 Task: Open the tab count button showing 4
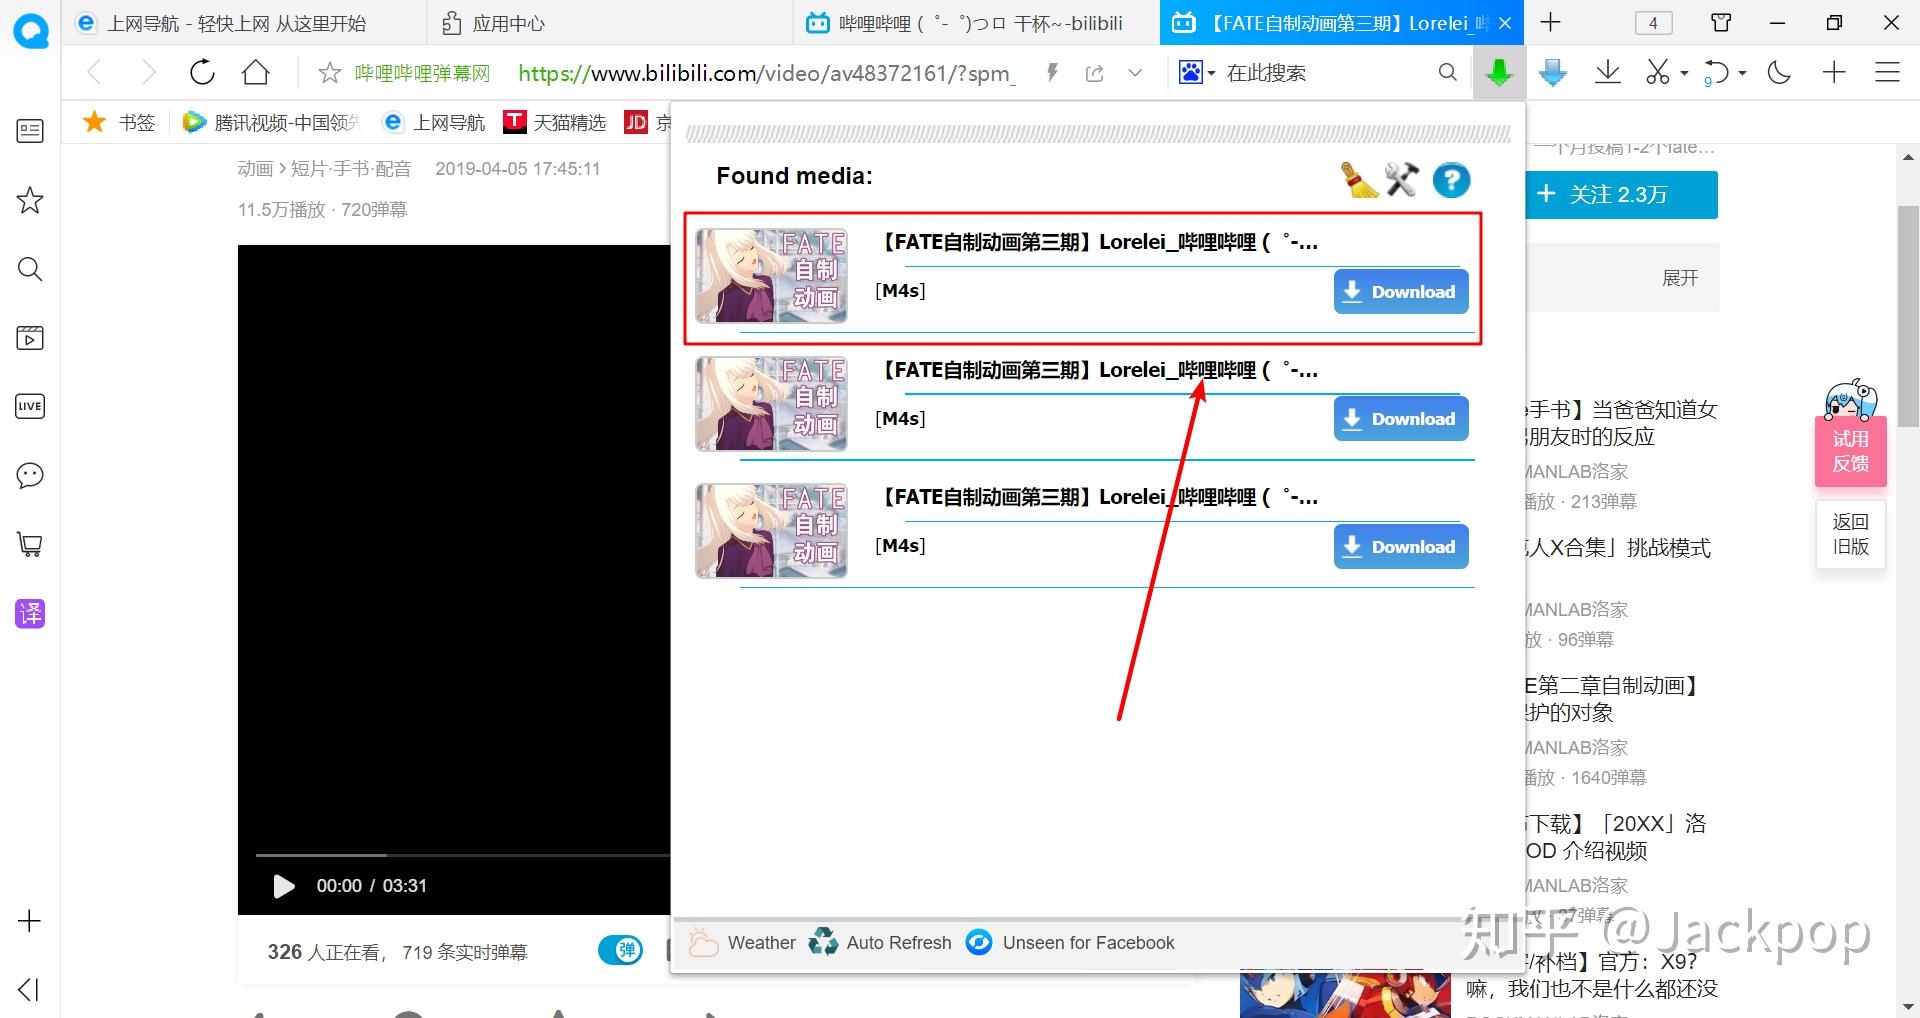click(1653, 23)
